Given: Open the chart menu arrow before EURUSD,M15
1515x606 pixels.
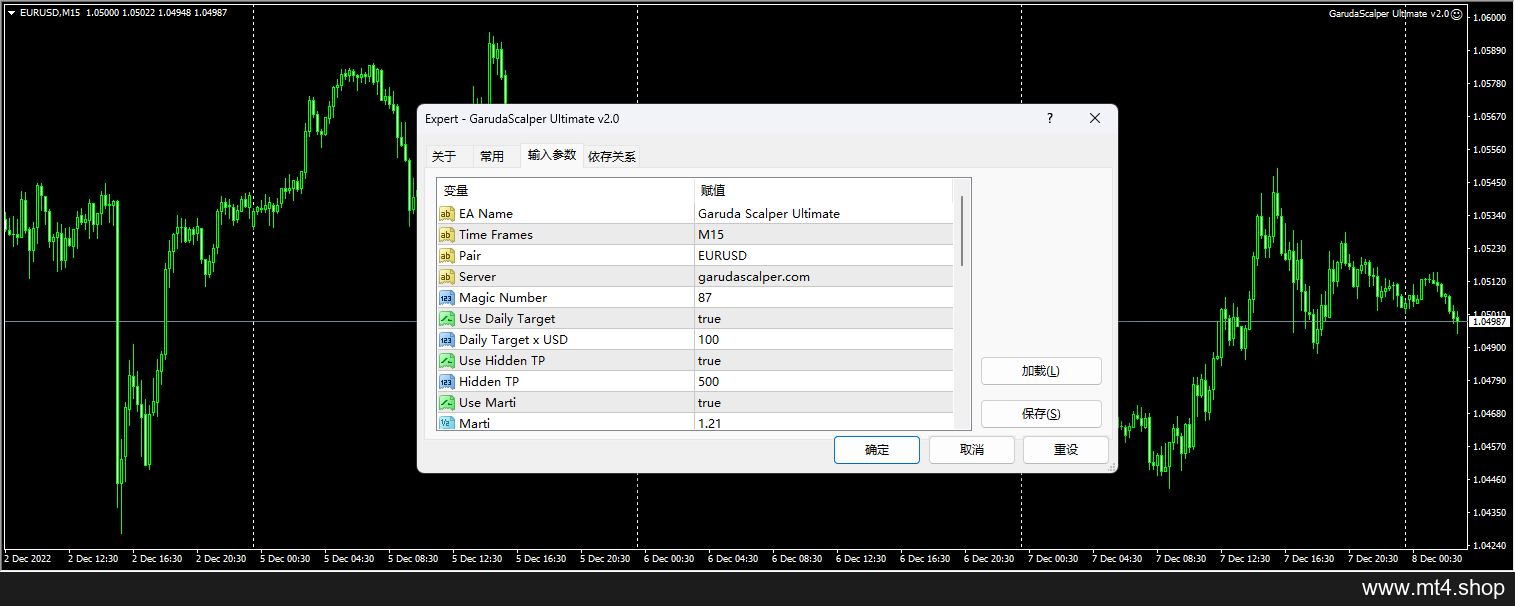Looking at the screenshot, I should [x=11, y=12].
